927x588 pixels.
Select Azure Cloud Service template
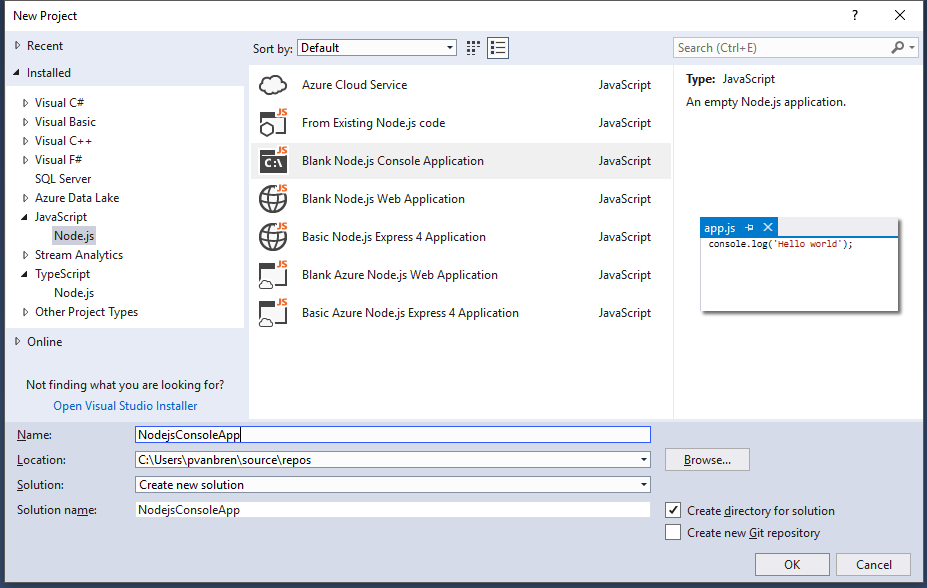point(461,85)
